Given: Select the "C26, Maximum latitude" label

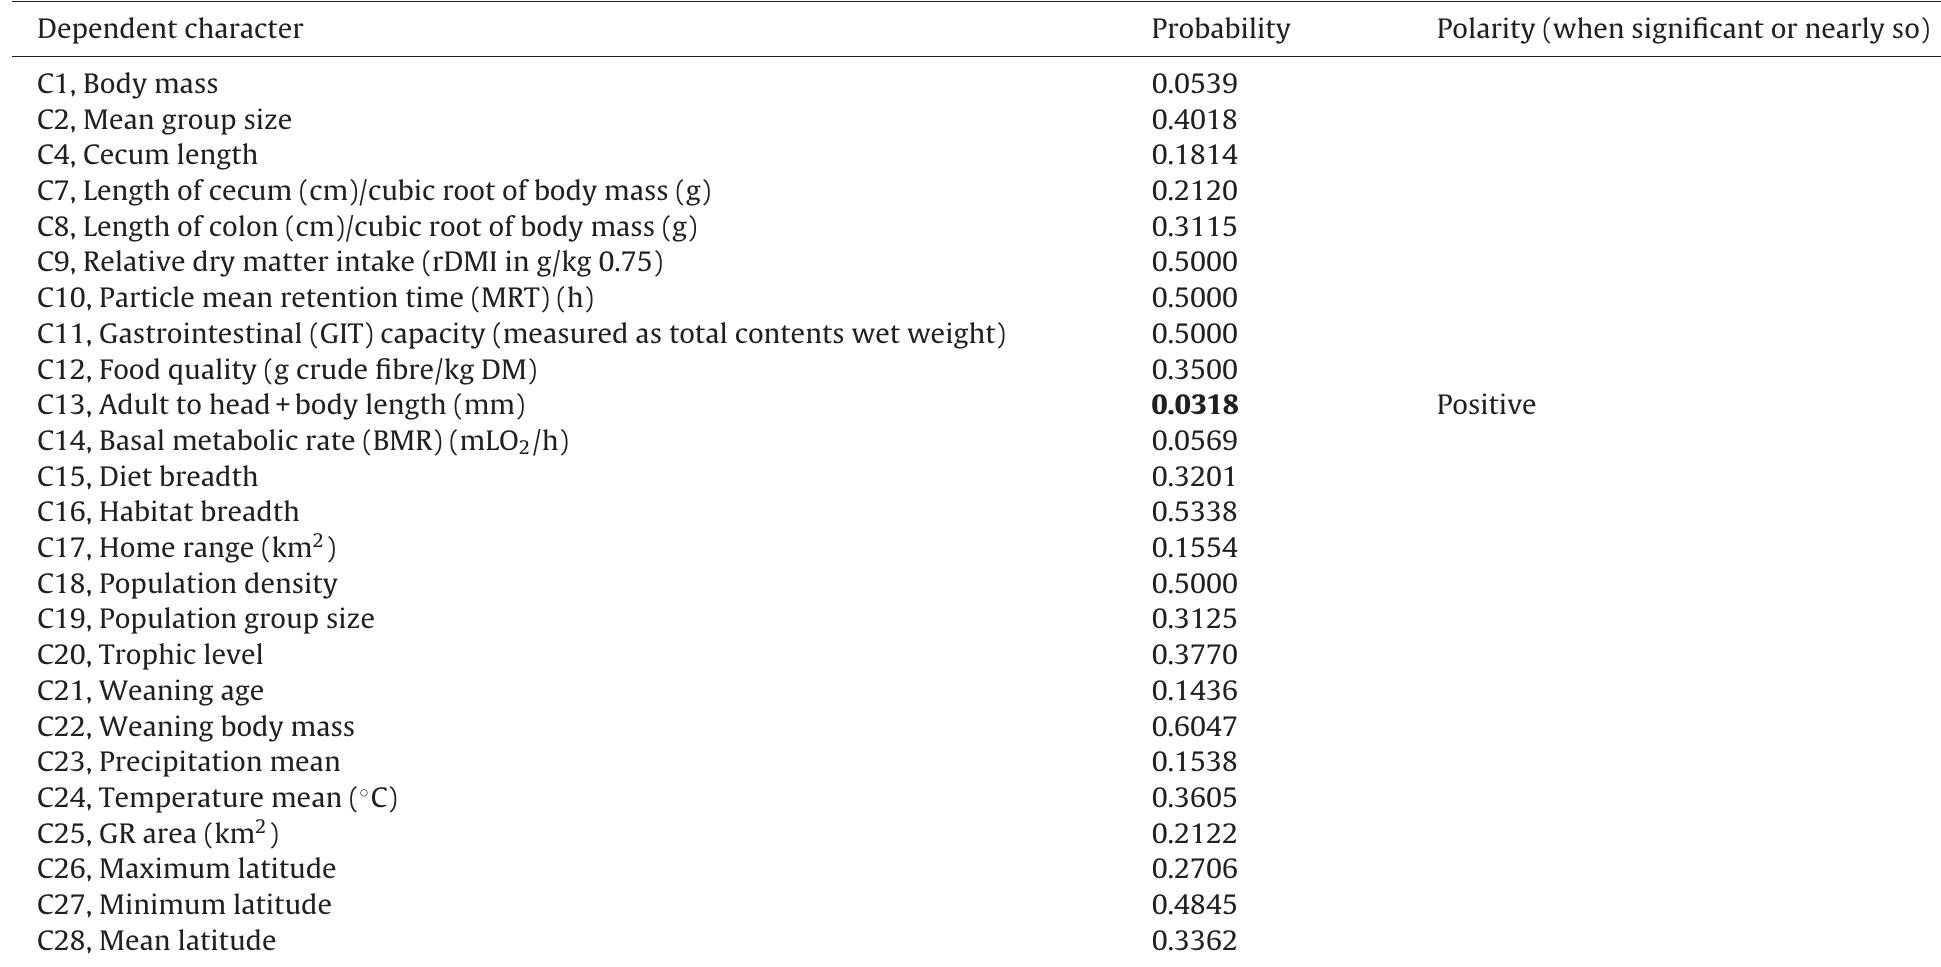Looking at the screenshot, I should tap(186, 869).
